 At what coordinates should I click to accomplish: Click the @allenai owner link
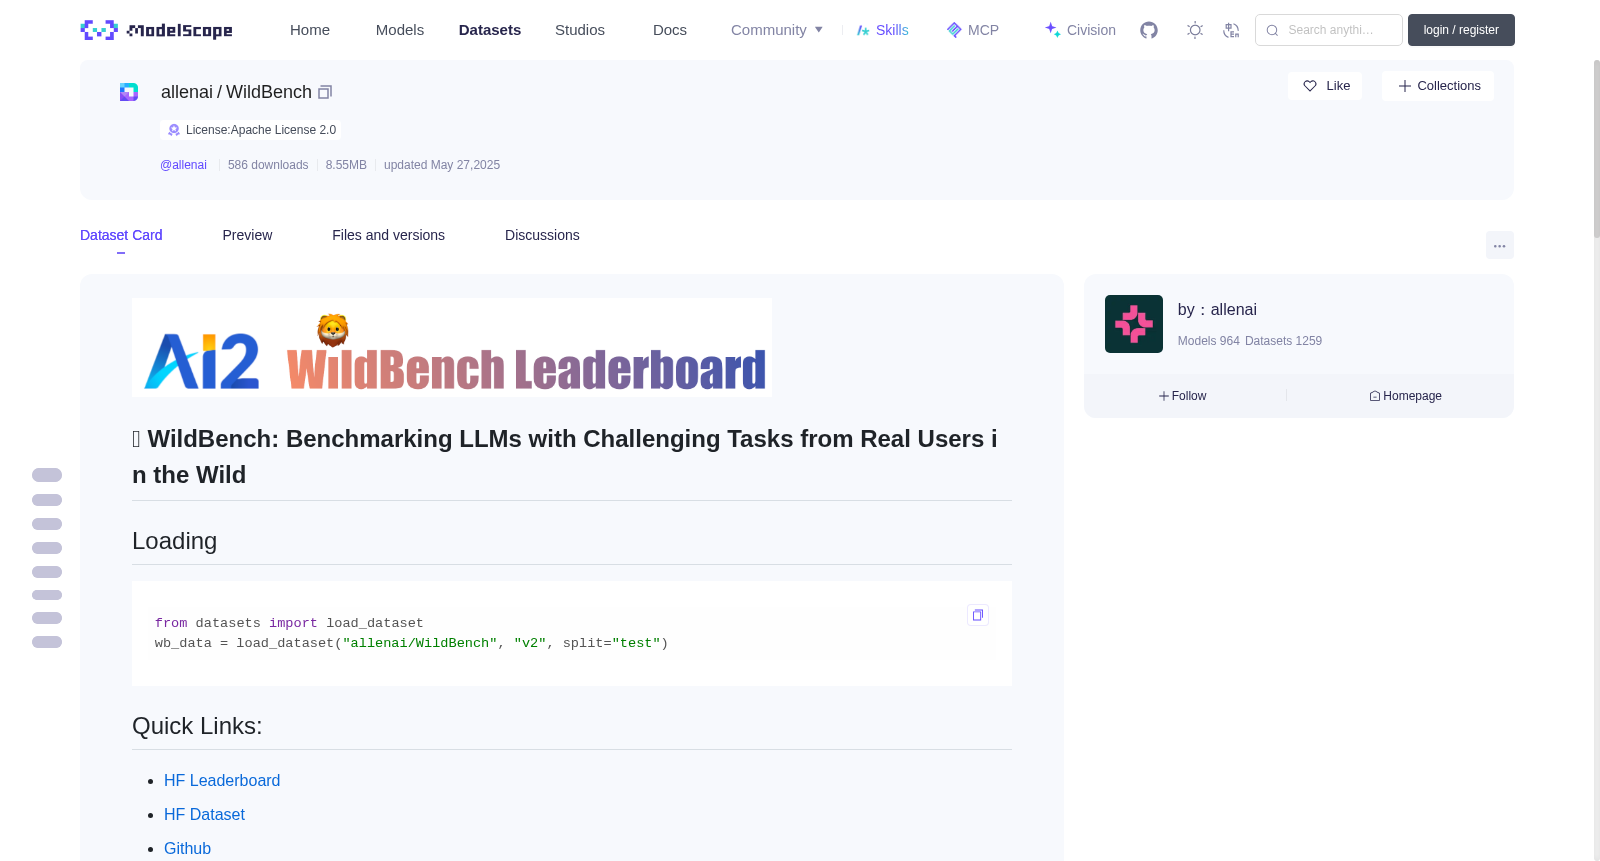point(183,165)
